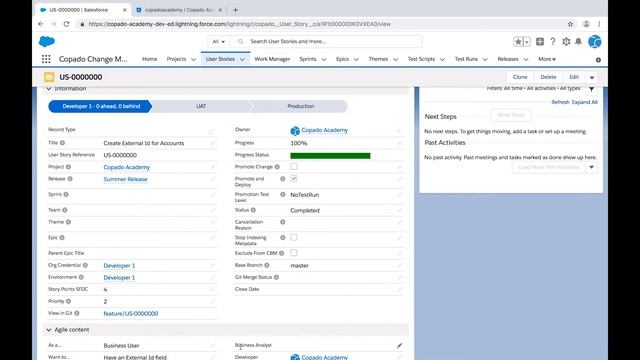Screen dimensions: 640x360
Task: Open the Setup gear icon
Action: tap(566, 41)
